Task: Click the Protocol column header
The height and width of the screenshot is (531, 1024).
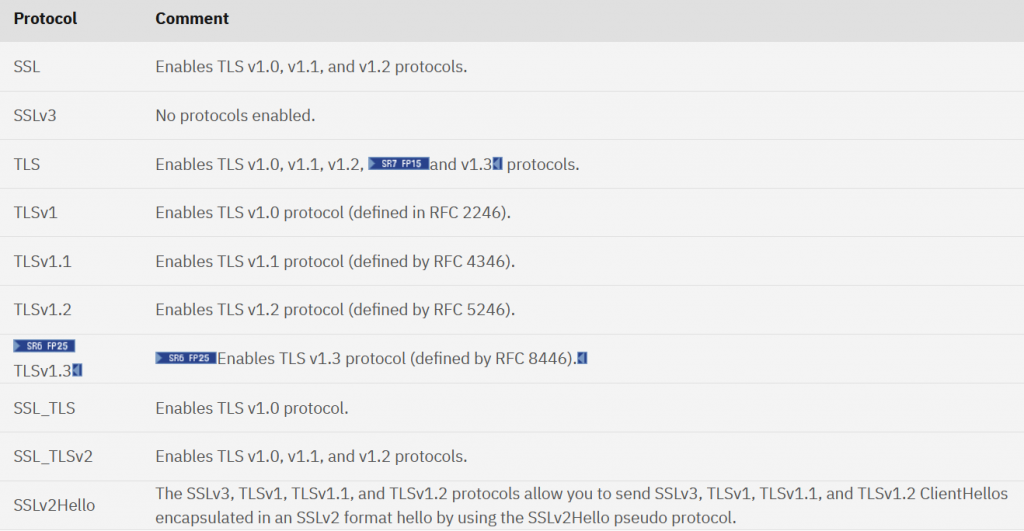Action: 45,18
